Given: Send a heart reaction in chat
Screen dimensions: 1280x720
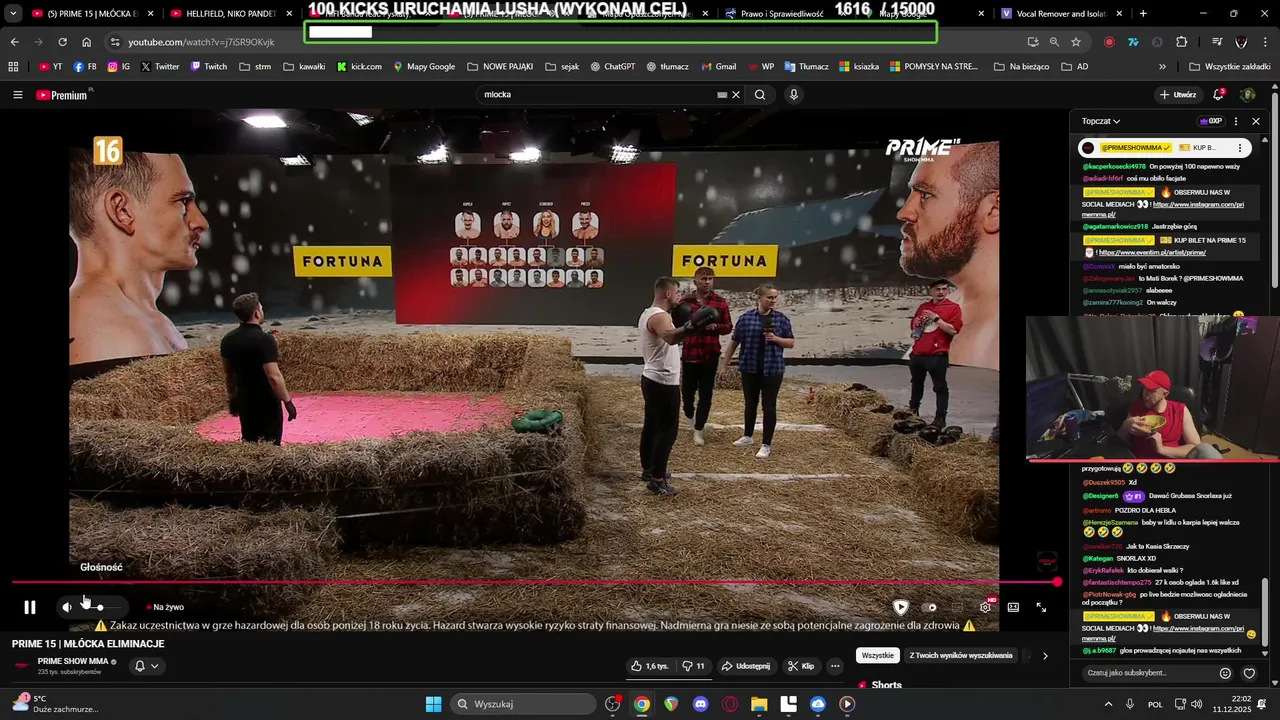Looking at the screenshot, I should tap(1249, 673).
